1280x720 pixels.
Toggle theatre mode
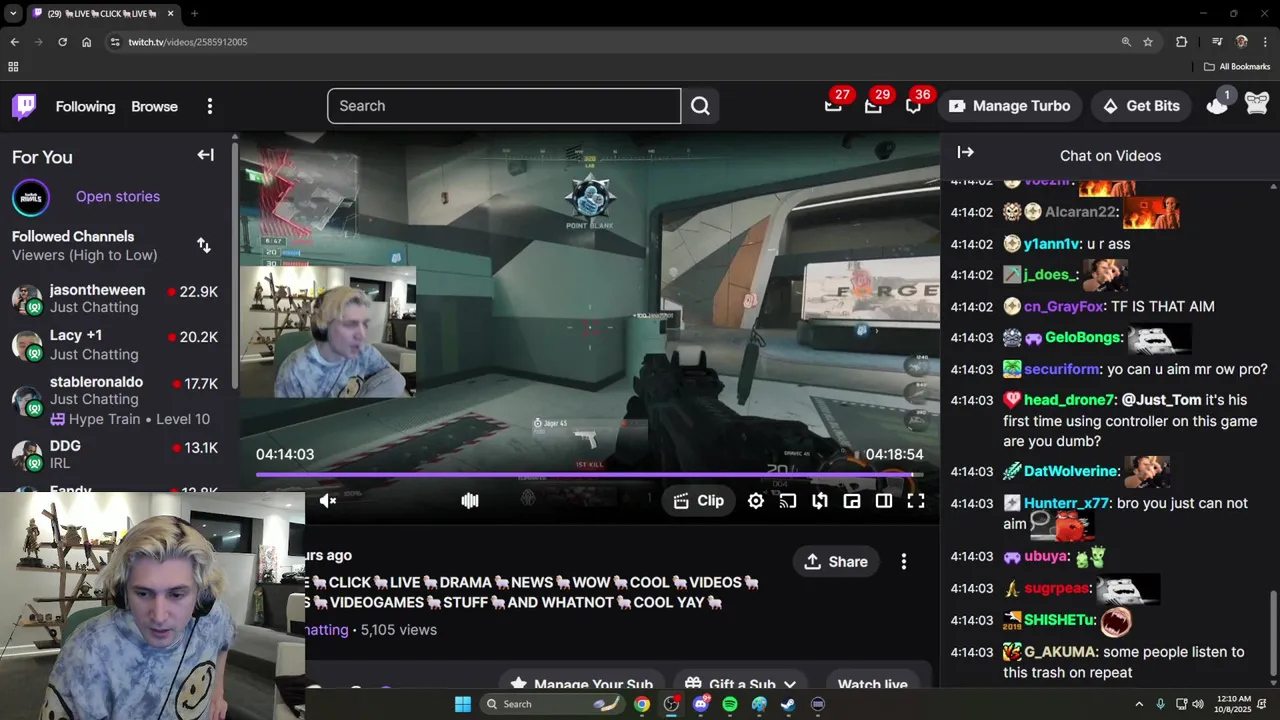(x=884, y=501)
